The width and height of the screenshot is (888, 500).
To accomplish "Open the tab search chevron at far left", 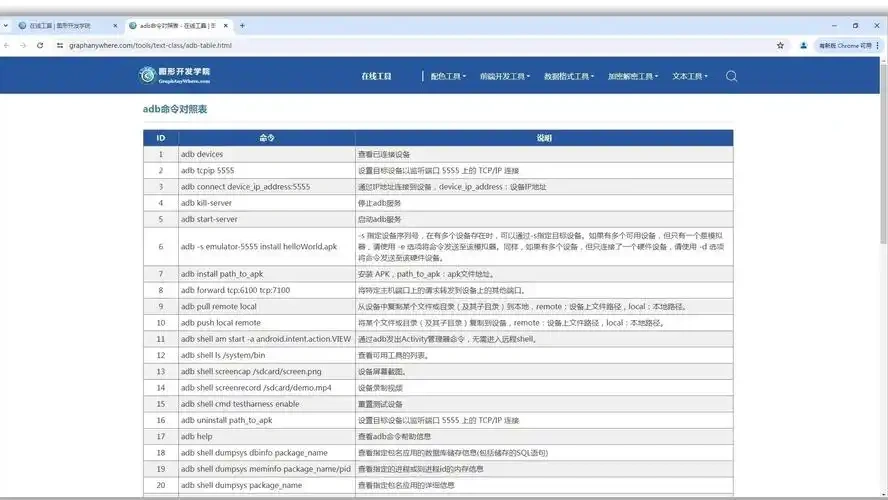I will coord(5,25).
